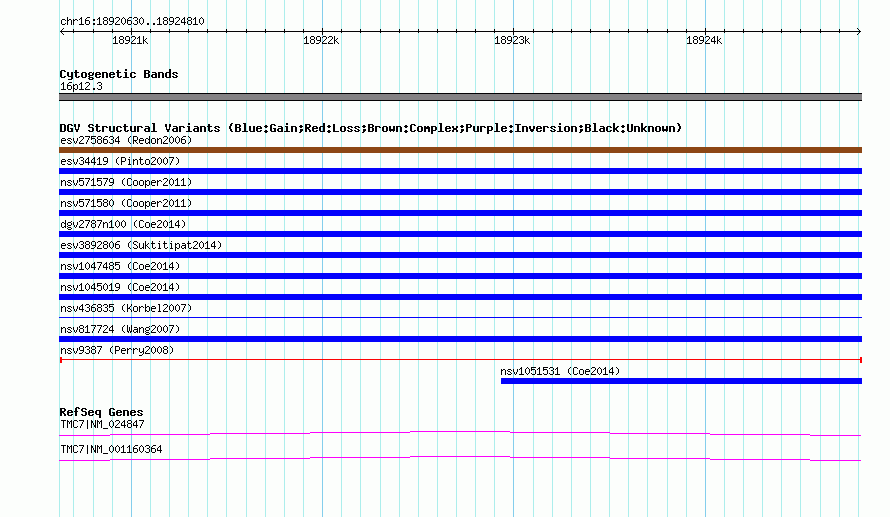This screenshot has width=890, height=517.
Task: Click the left arrow end of the ruler
Action: [x=62, y=32]
